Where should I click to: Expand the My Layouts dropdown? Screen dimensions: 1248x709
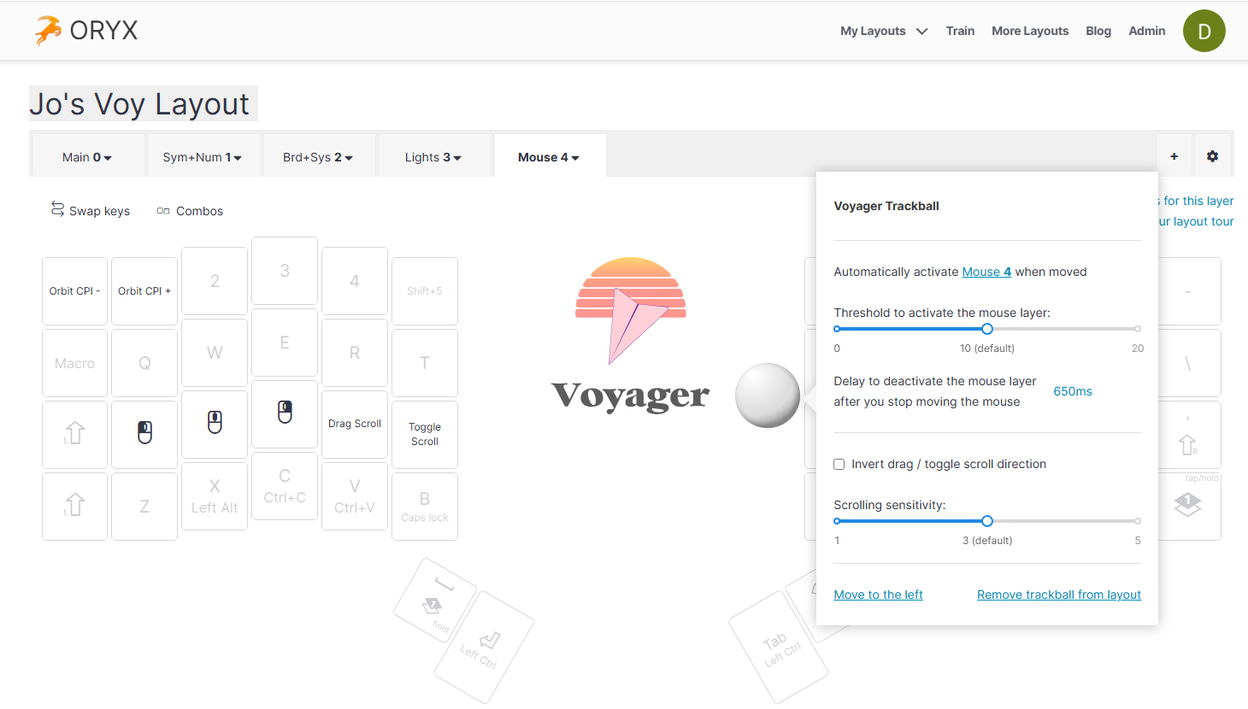(x=883, y=31)
